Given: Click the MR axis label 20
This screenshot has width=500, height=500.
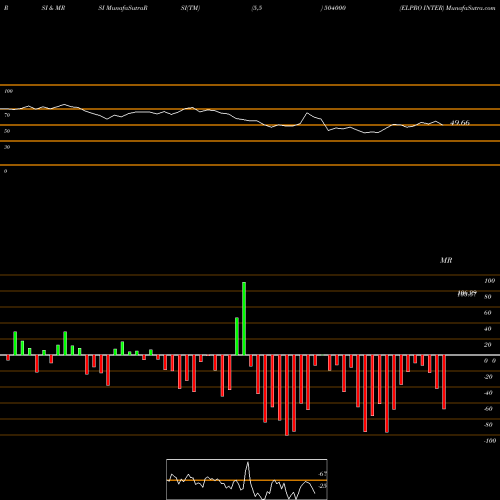Looking at the screenshot, I should tap(487, 345).
